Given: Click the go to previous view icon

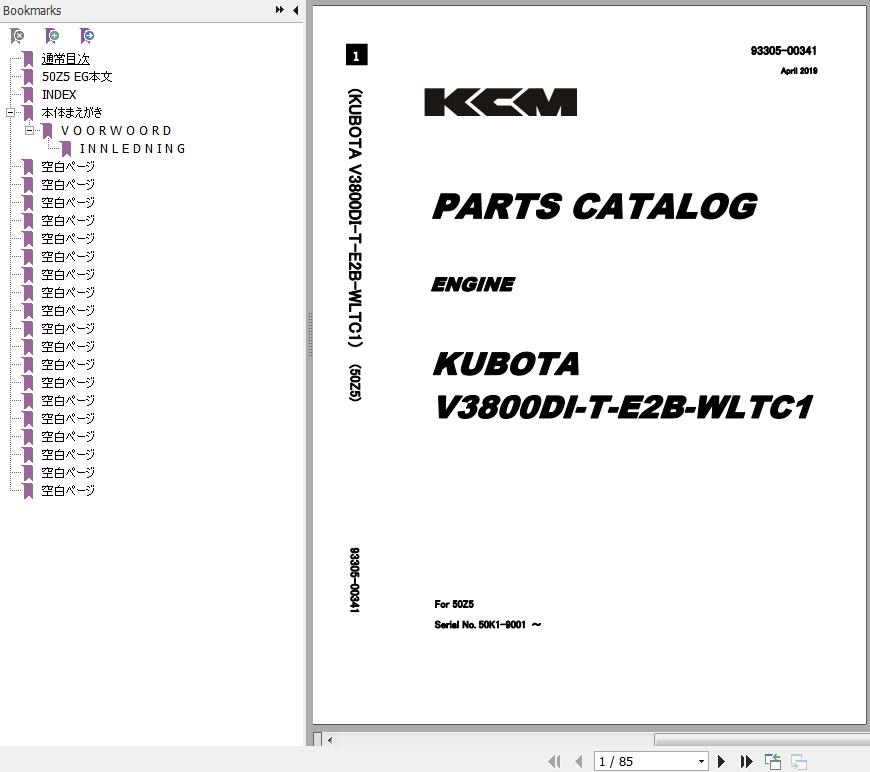Looking at the screenshot, I should (772, 761).
